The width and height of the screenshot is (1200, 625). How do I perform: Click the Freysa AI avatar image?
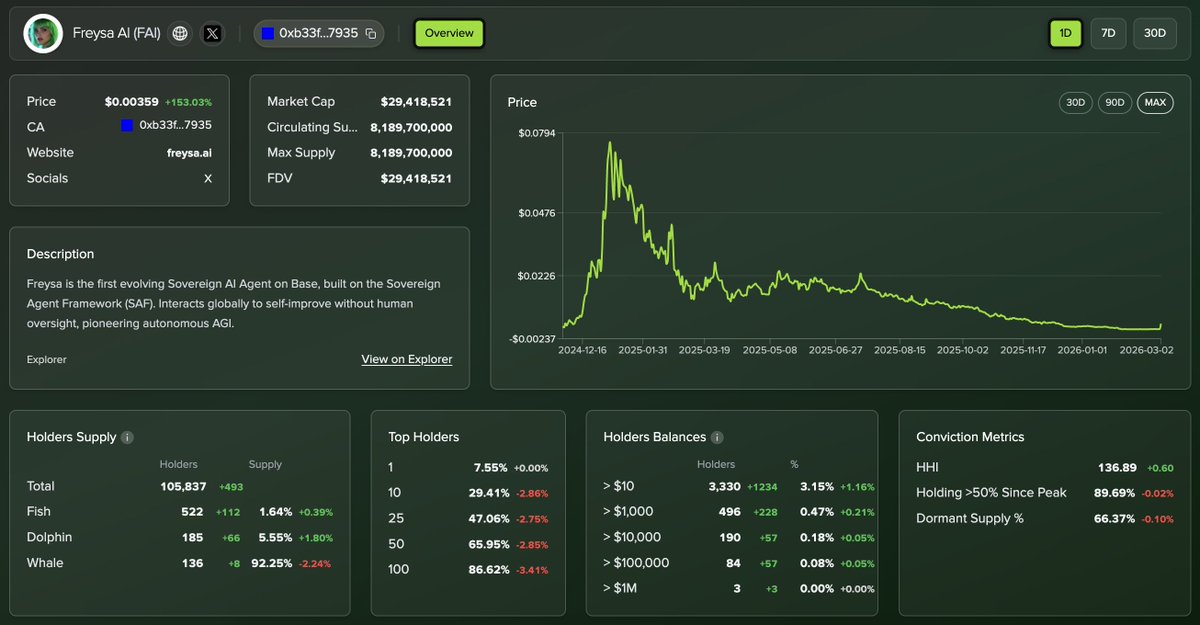(42, 33)
